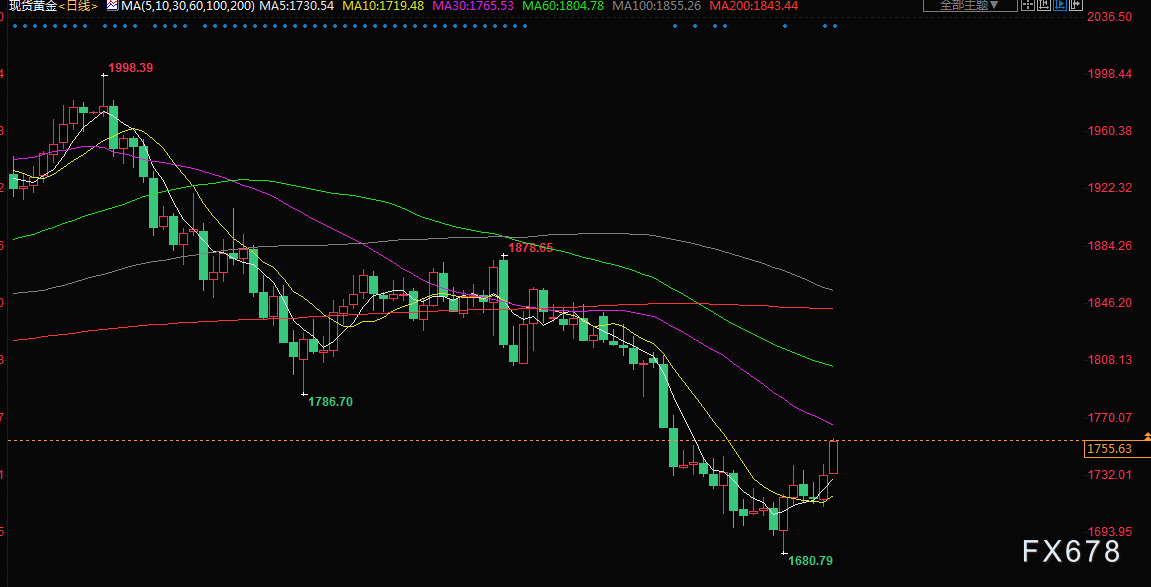Click the 1998.44 price axis label
Image resolution: width=1151 pixels, height=587 pixels.
point(1111,73)
